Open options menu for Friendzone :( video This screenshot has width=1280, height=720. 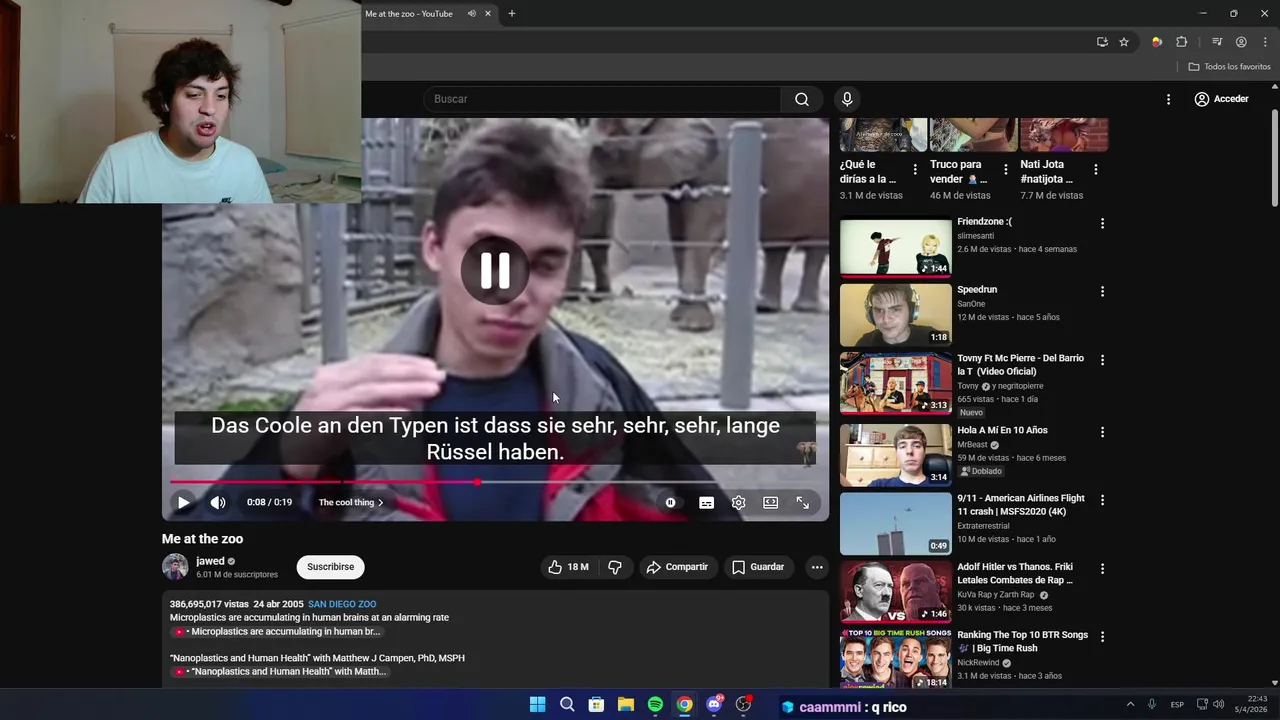point(1102,224)
